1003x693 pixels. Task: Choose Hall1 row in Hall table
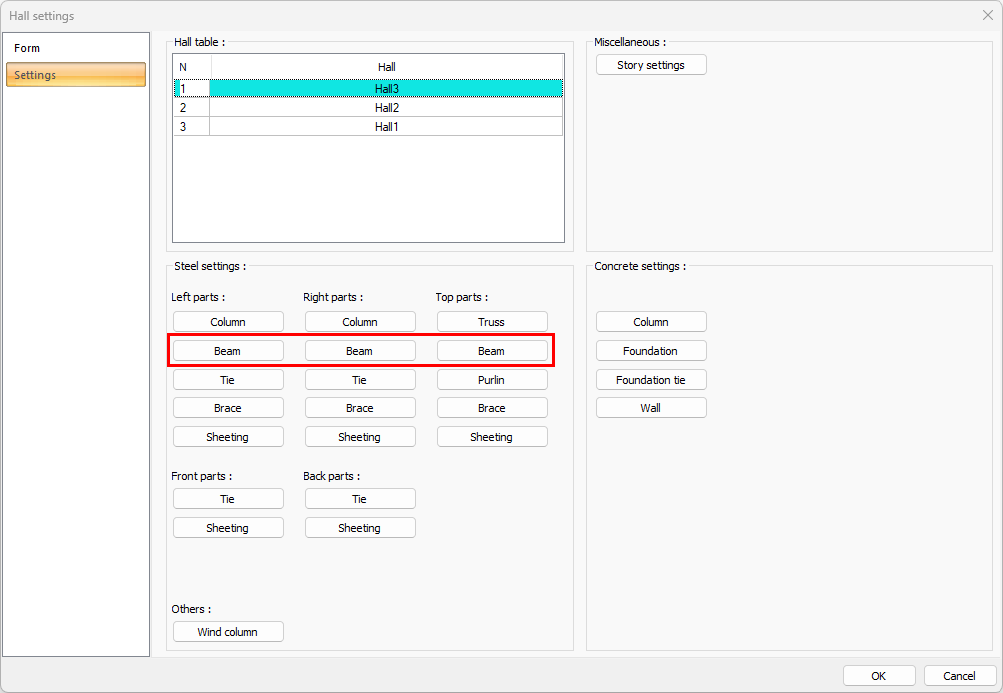click(386, 127)
